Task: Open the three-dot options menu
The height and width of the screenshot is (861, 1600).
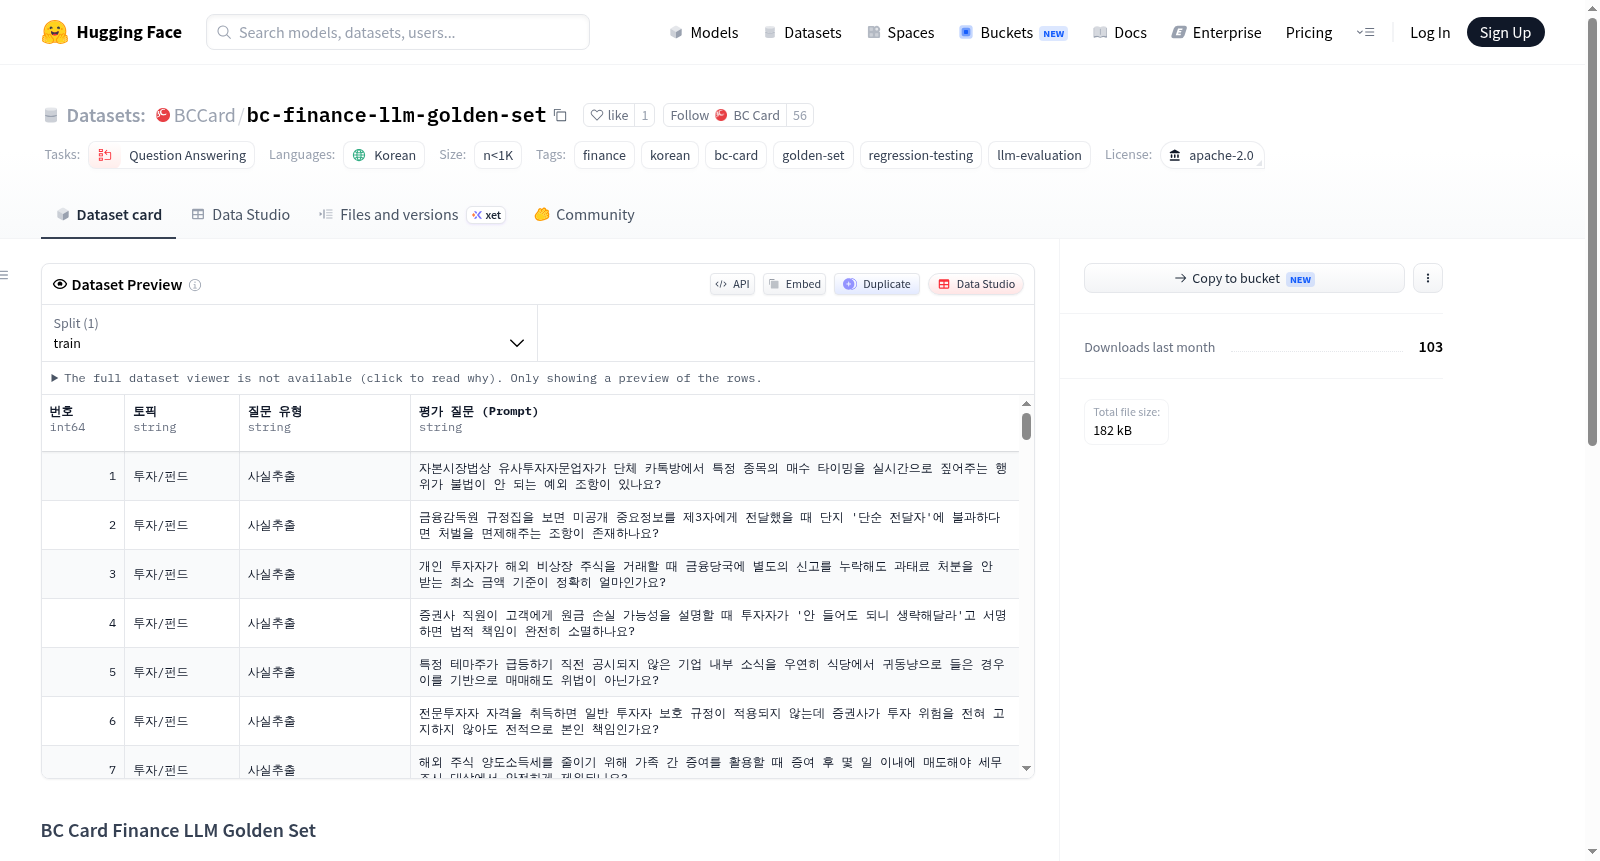Action: 1428,278
